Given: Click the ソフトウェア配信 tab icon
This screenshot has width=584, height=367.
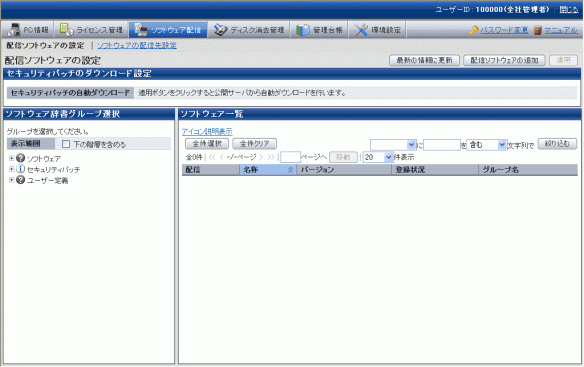Looking at the screenshot, I should (x=141, y=30).
